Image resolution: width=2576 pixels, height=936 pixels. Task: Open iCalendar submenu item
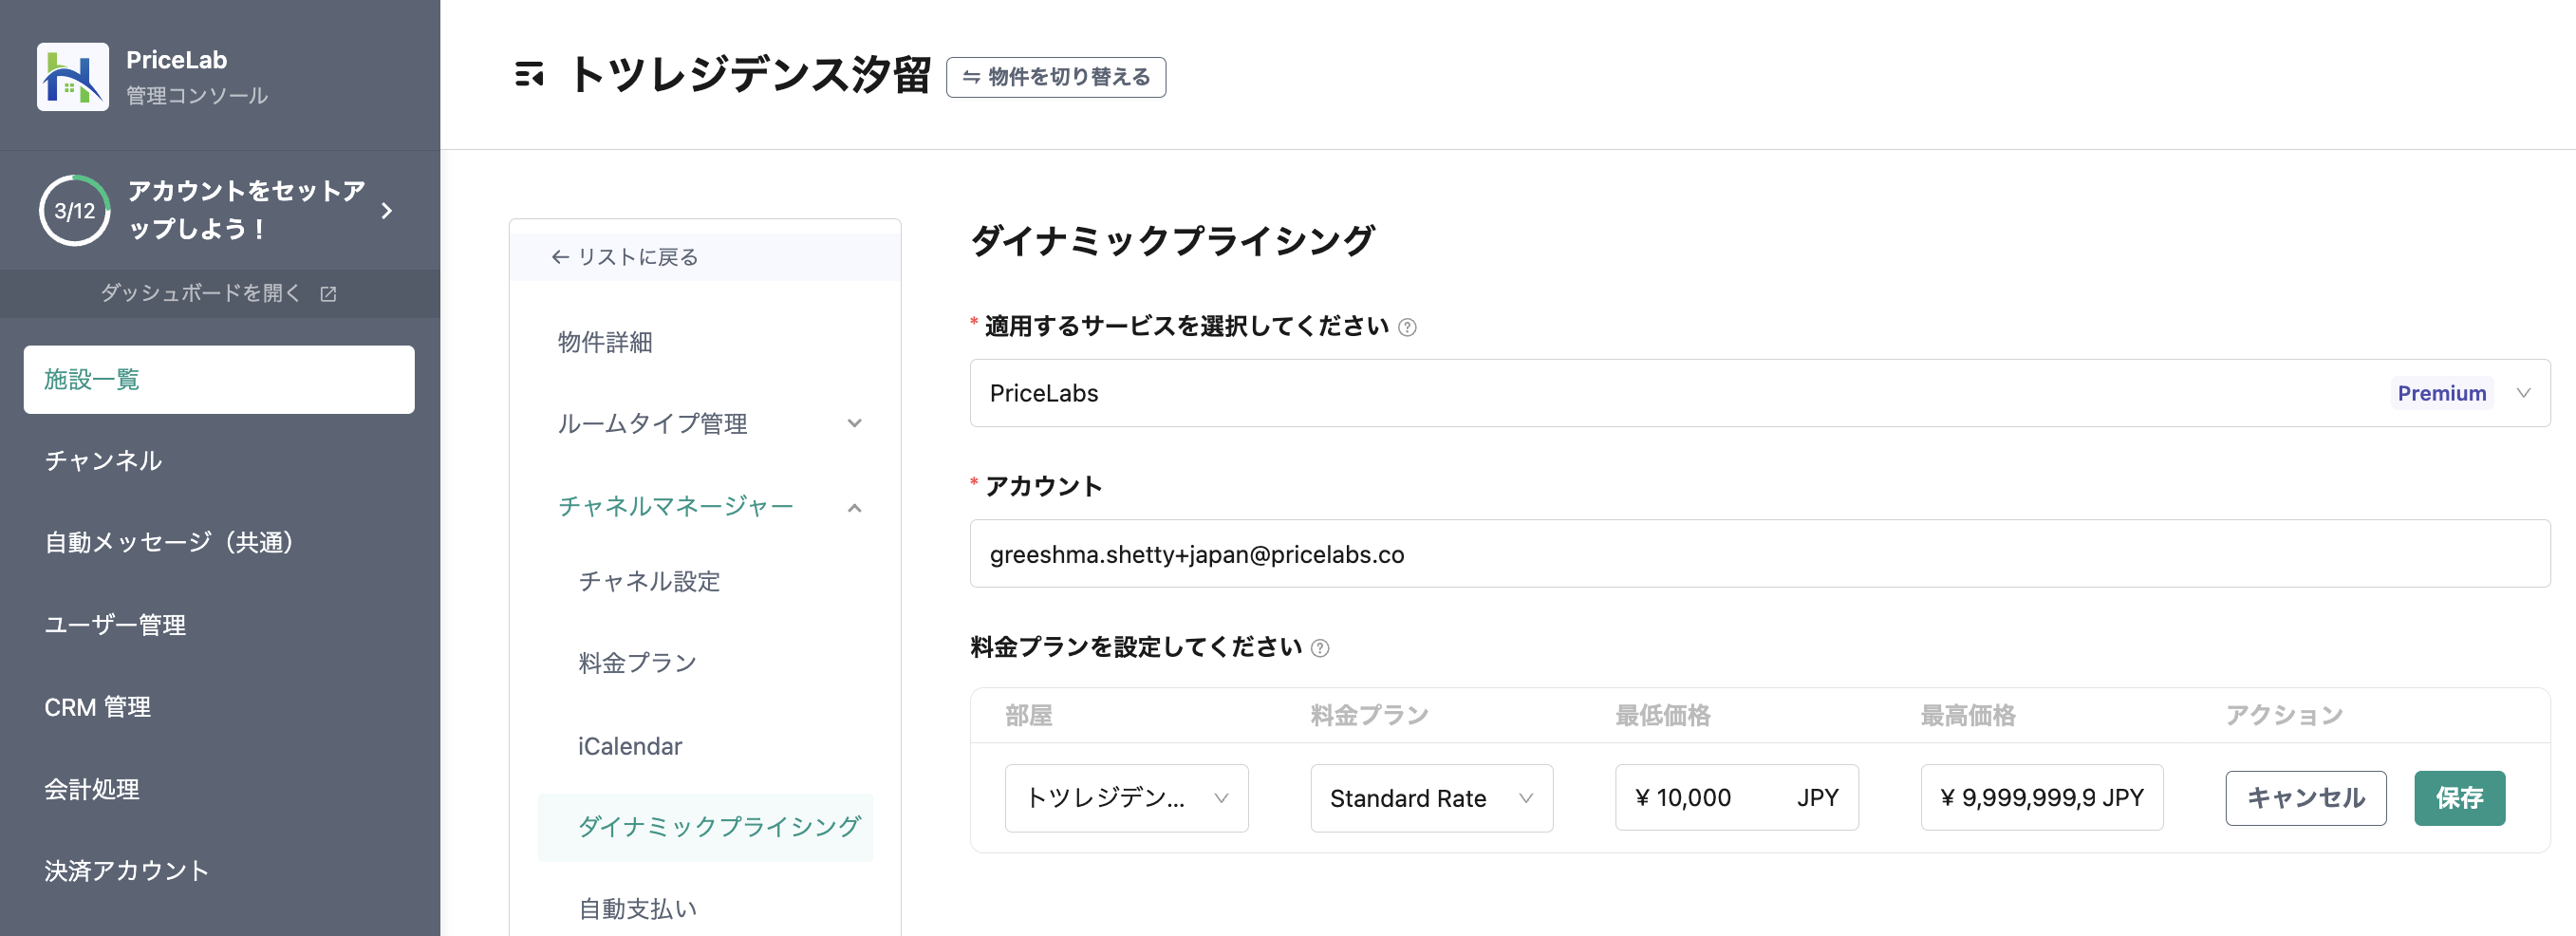point(630,746)
